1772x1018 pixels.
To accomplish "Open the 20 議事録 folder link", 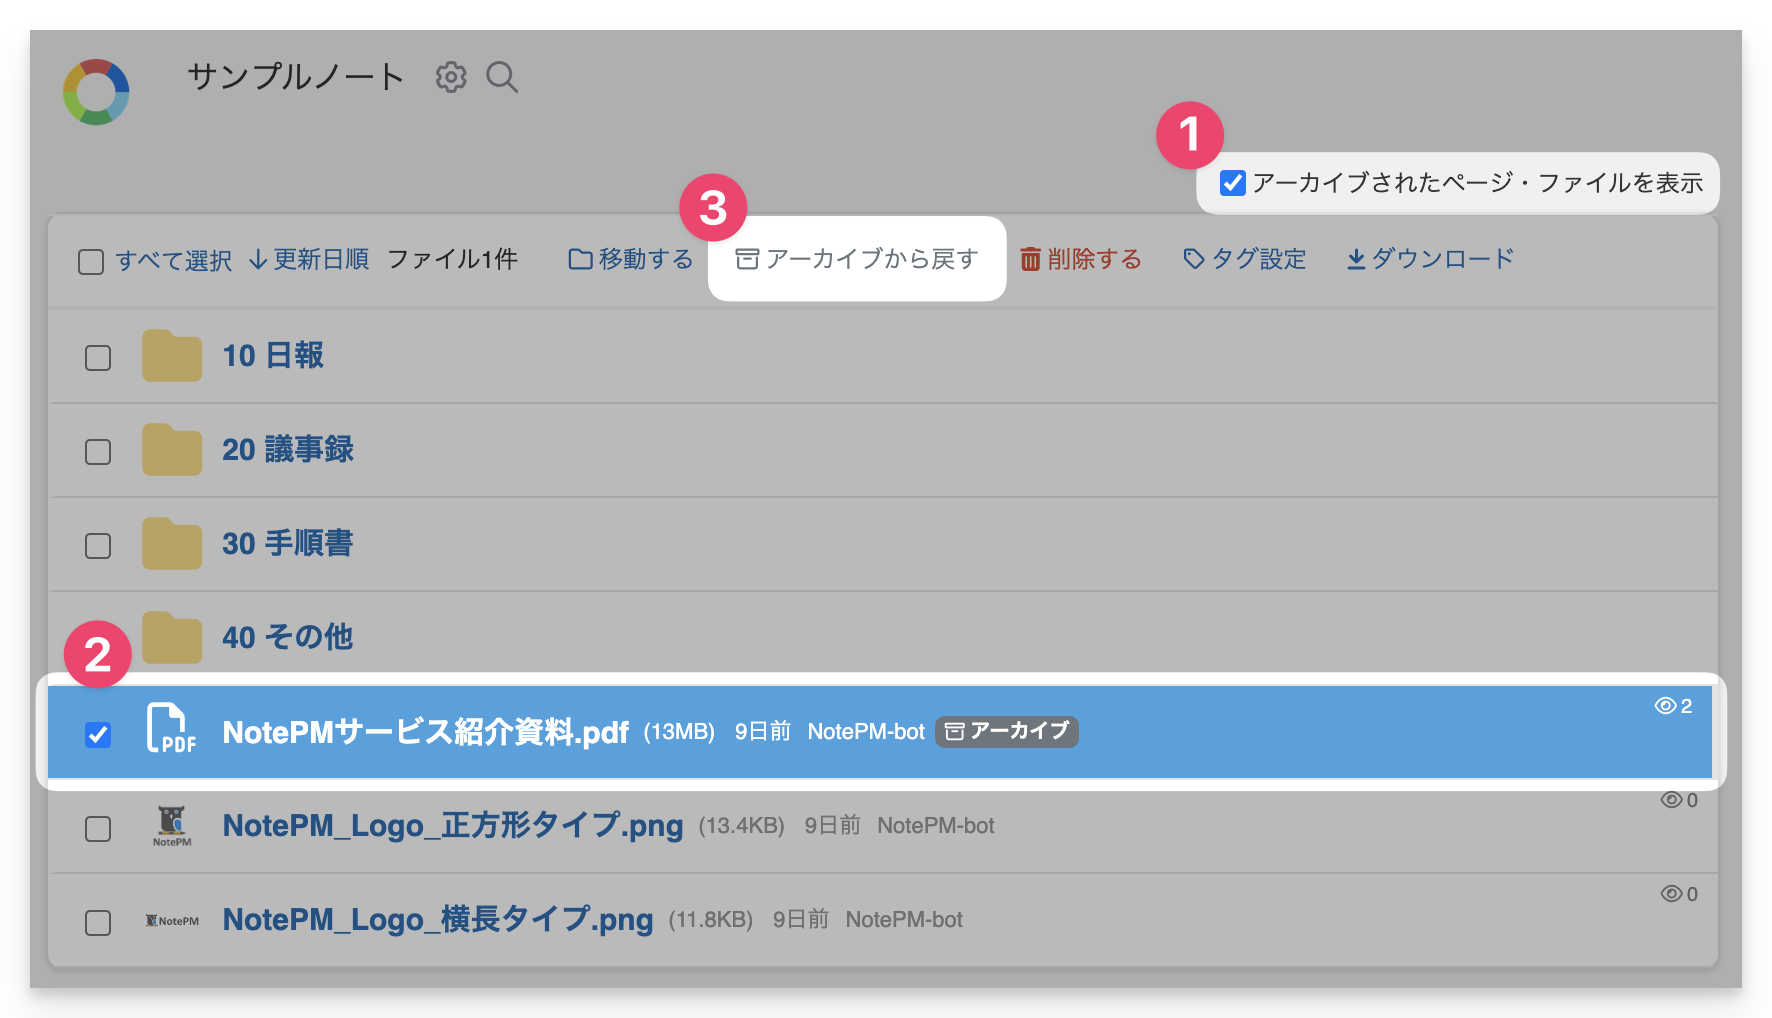I will 288,450.
